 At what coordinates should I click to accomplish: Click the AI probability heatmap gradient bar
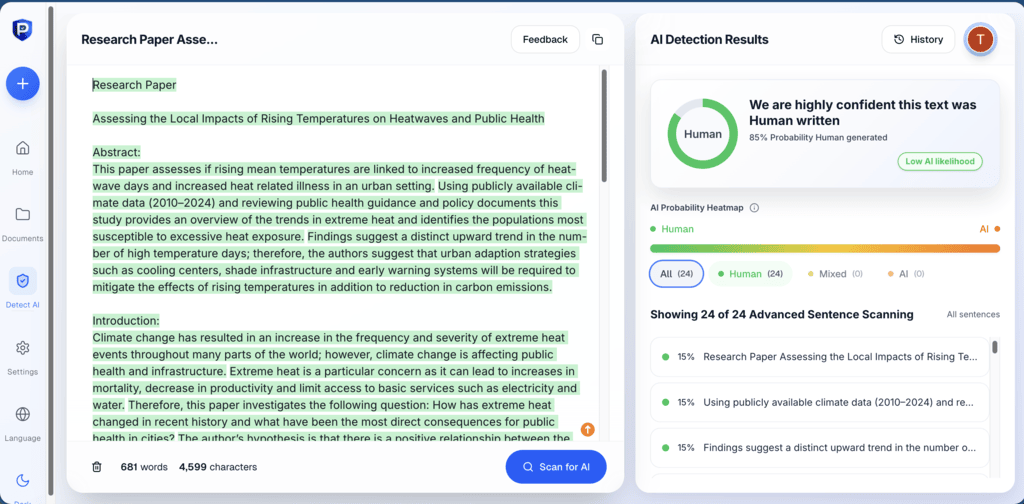tap(825, 248)
